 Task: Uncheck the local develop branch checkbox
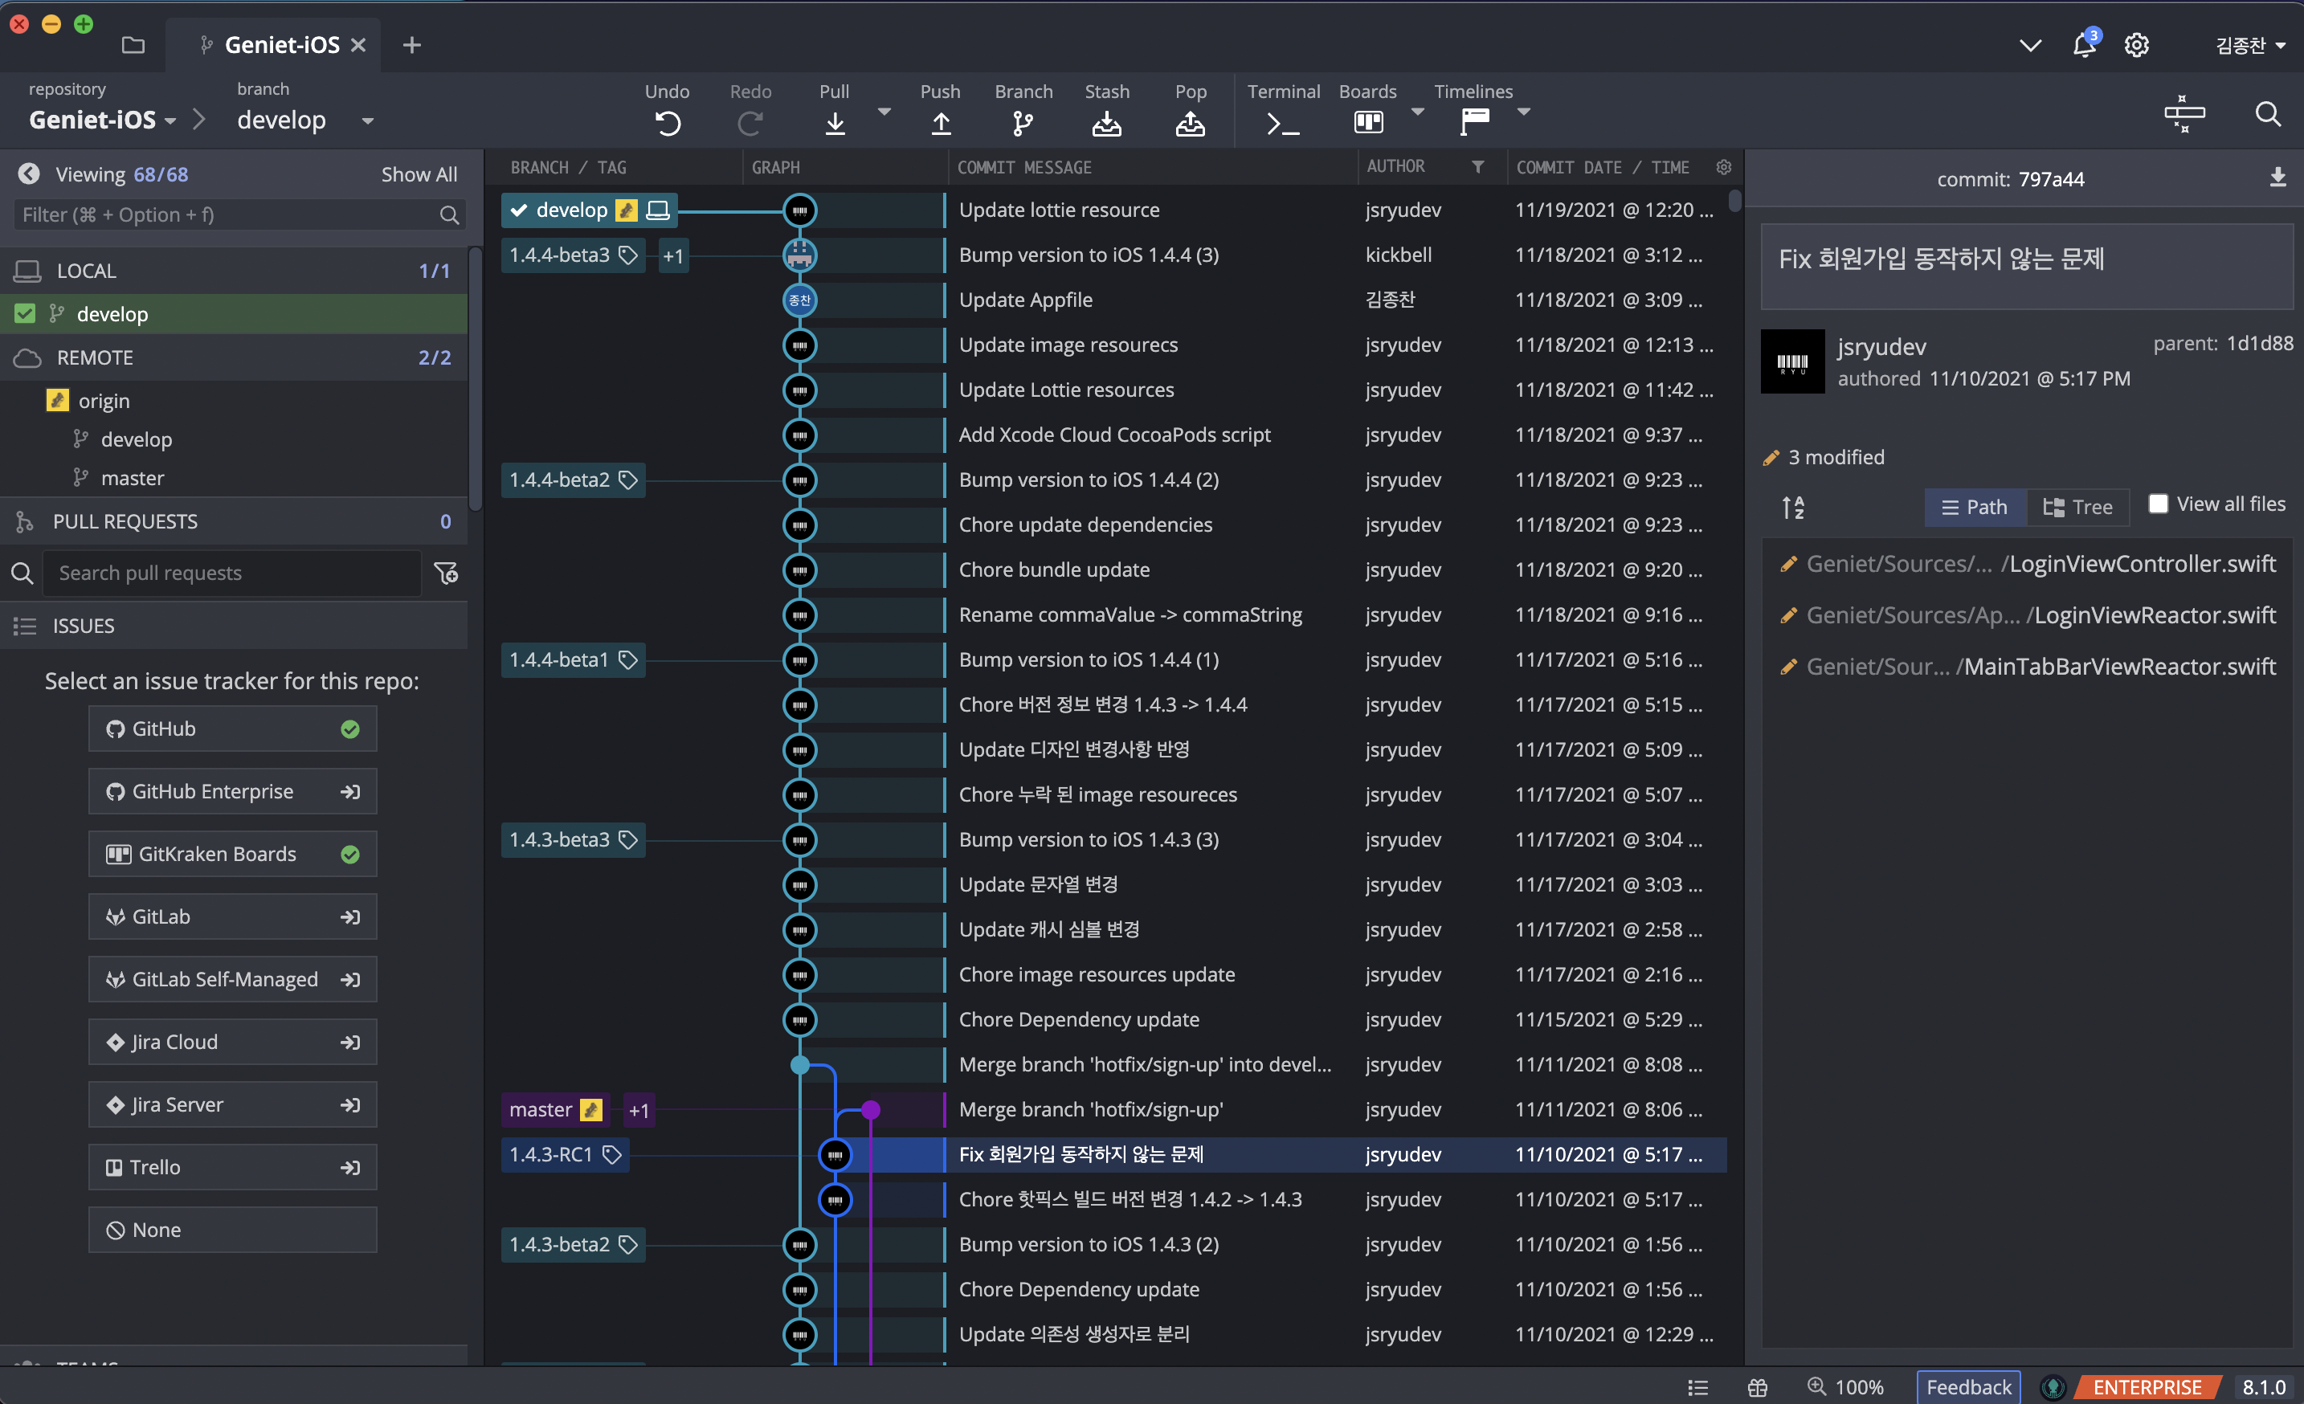(x=25, y=314)
